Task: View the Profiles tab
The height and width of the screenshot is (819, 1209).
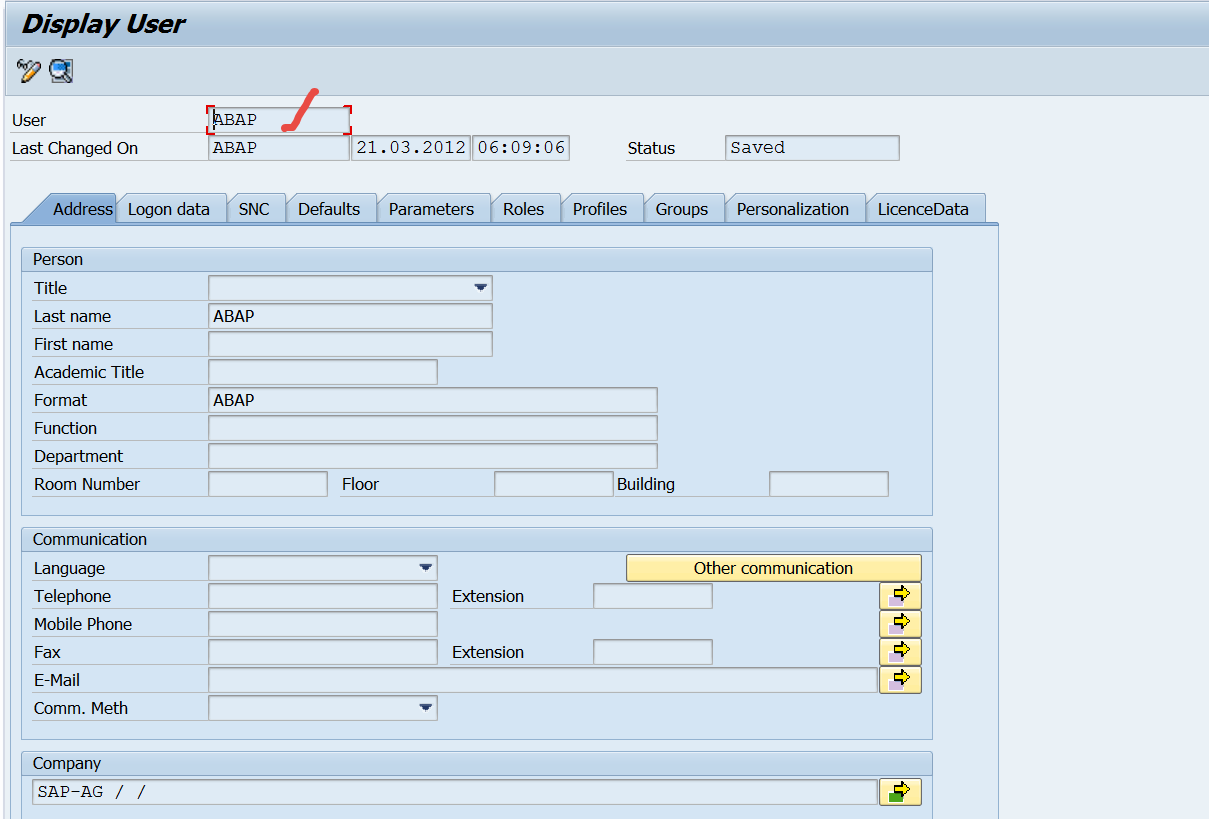Action: point(600,208)
